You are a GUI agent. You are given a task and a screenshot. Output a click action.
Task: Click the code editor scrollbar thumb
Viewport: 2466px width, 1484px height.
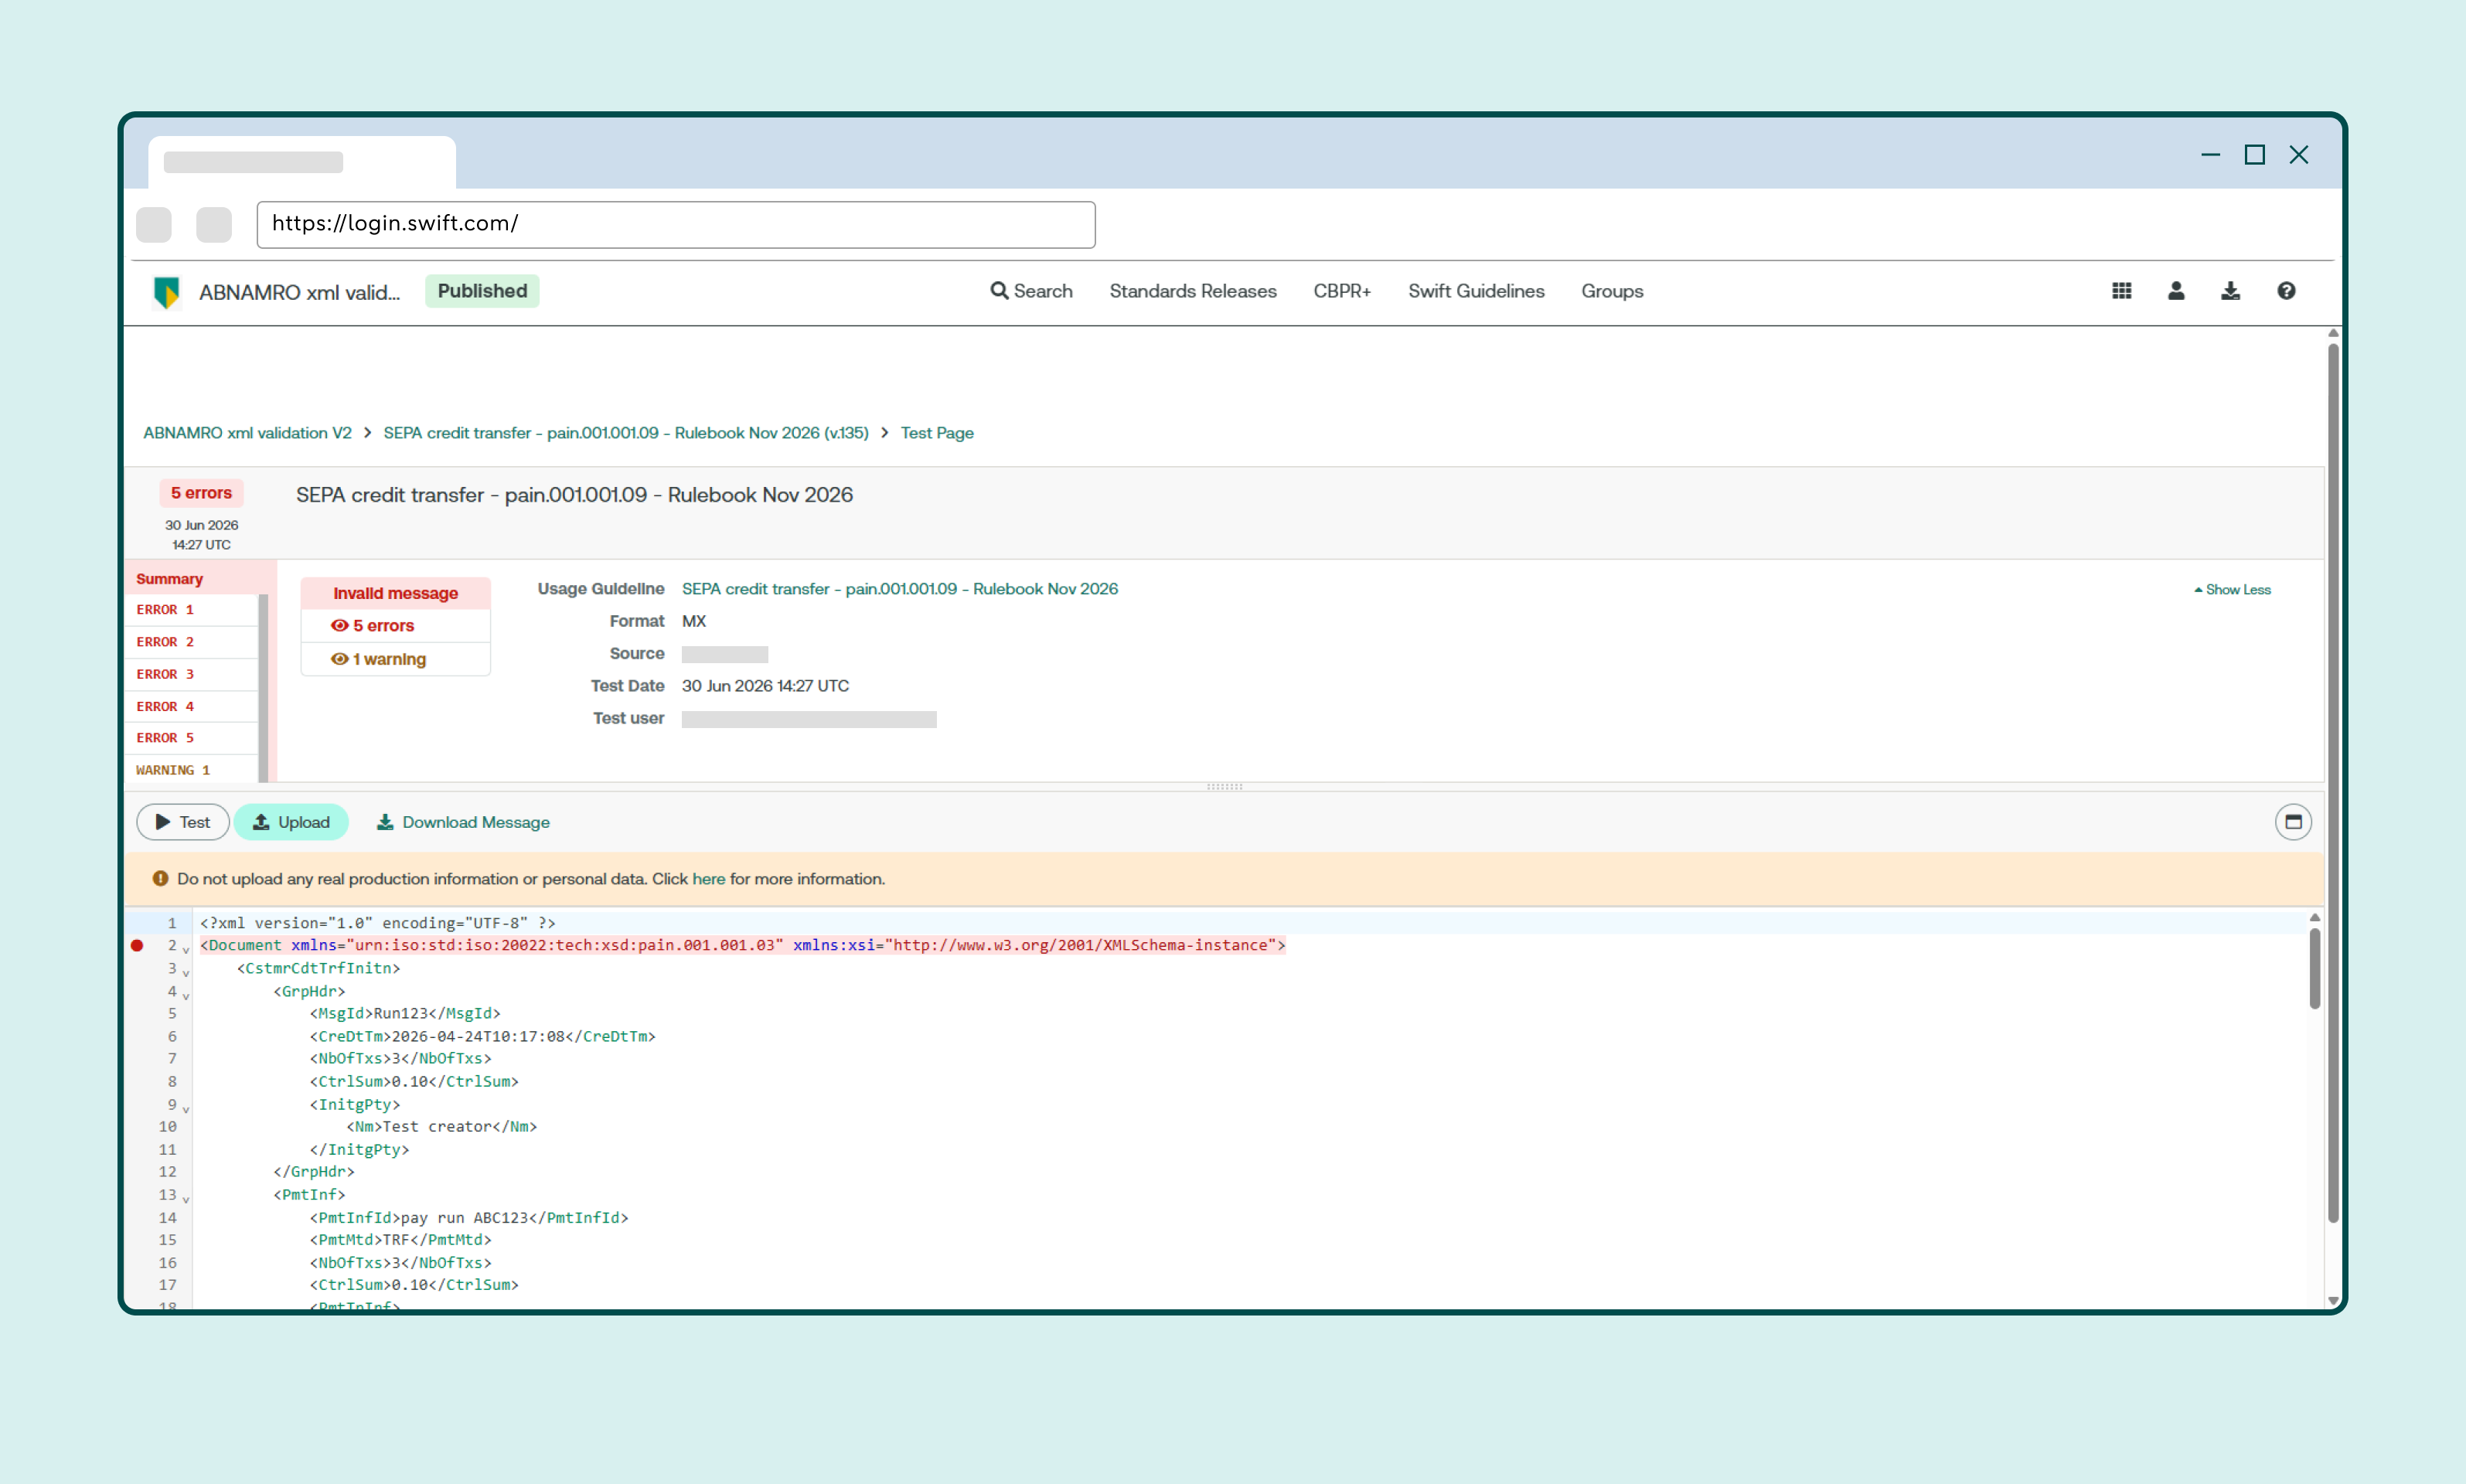[x=2314, y=968]
